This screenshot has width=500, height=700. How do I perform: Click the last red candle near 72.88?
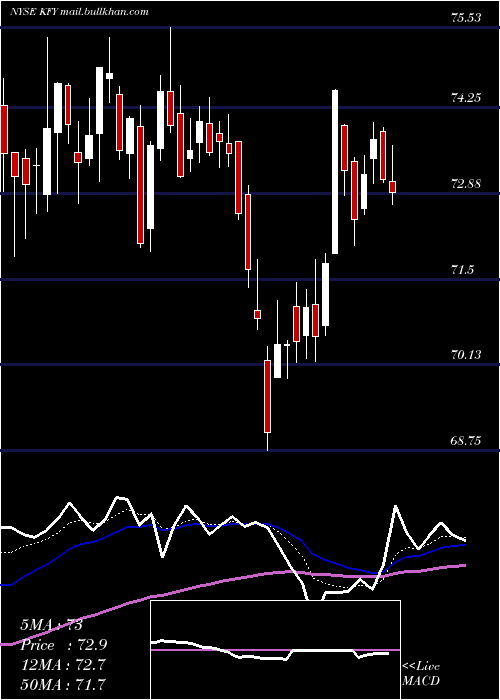click(392, 187)
